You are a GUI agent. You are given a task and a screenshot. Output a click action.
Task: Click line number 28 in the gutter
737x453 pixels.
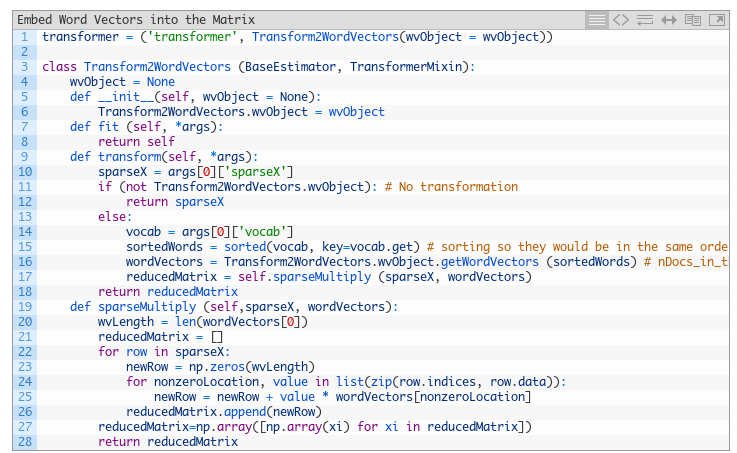[24, 442]
